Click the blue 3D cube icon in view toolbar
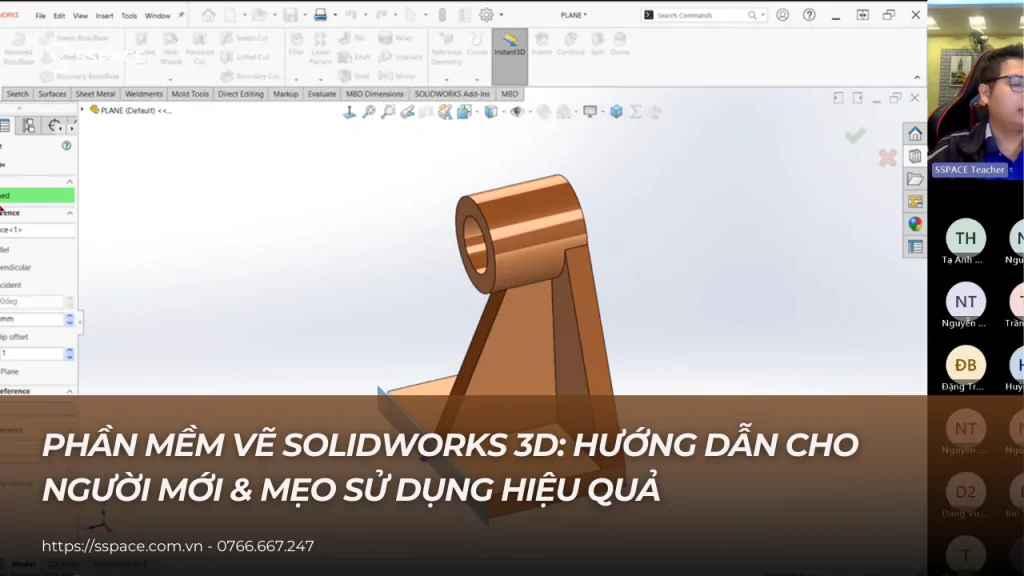 pos(616,112)
